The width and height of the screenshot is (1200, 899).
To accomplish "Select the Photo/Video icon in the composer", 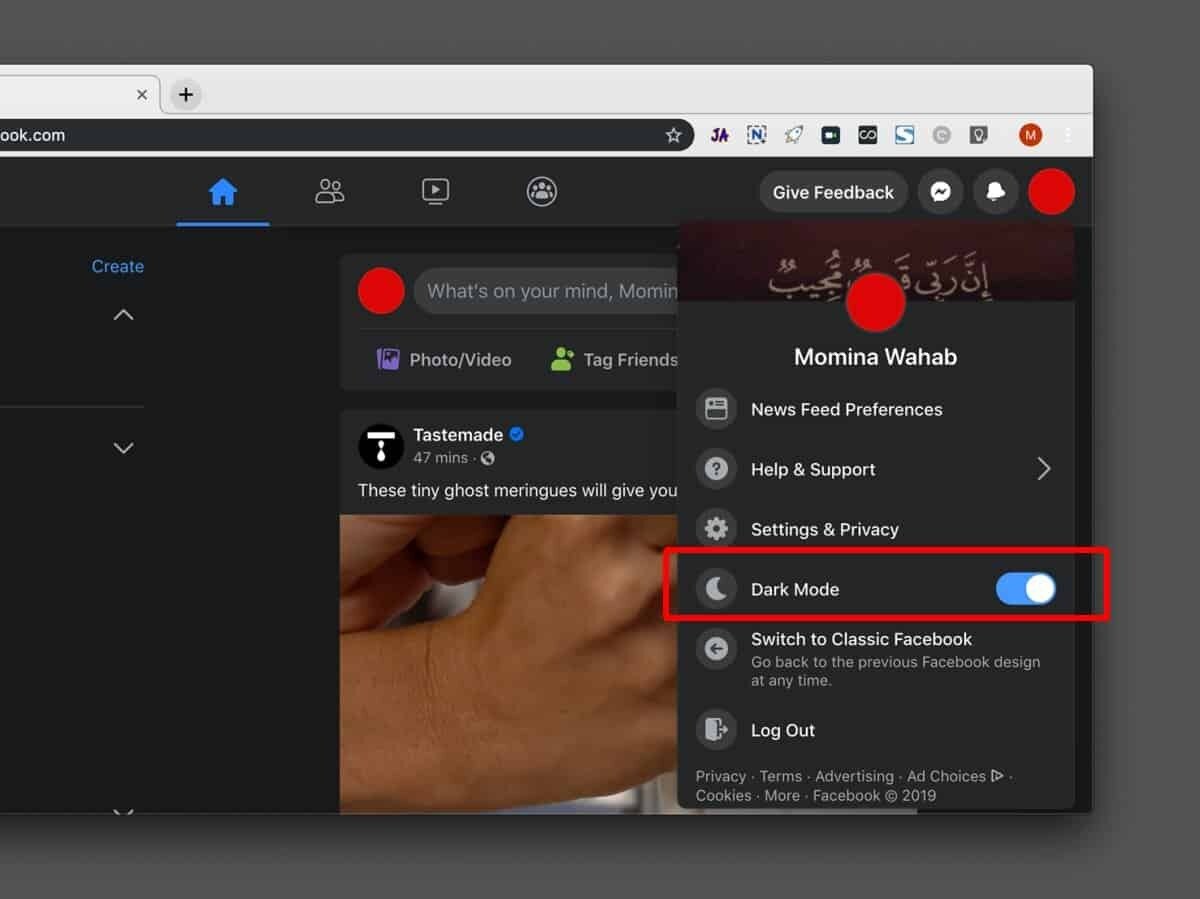I will [388, 359].
